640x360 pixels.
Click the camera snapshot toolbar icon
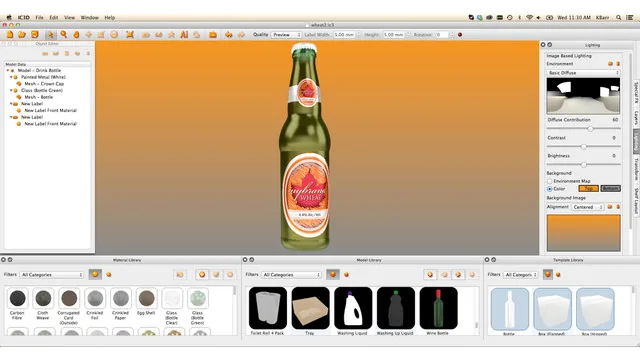coord(213,35)
